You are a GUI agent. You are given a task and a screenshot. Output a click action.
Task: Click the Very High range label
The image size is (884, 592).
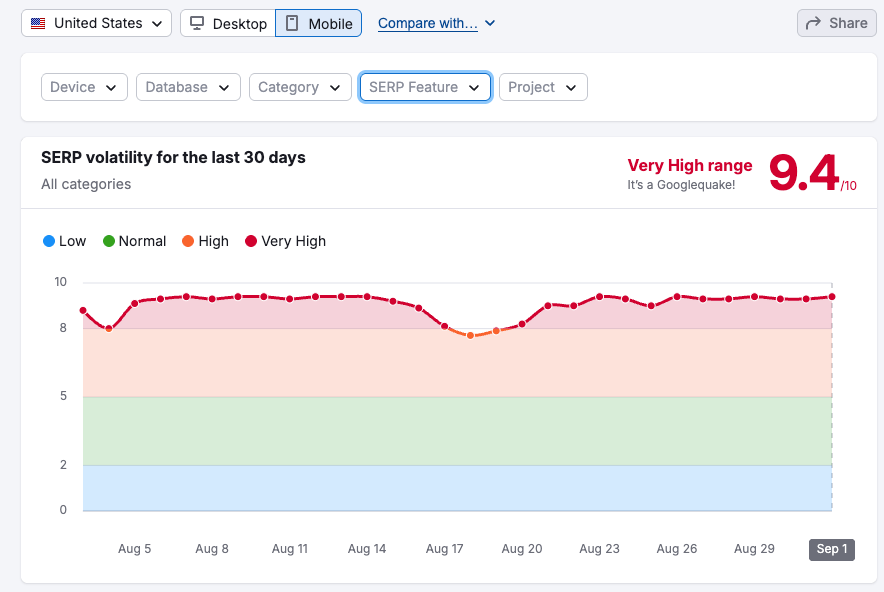click(x=689, y=165)
